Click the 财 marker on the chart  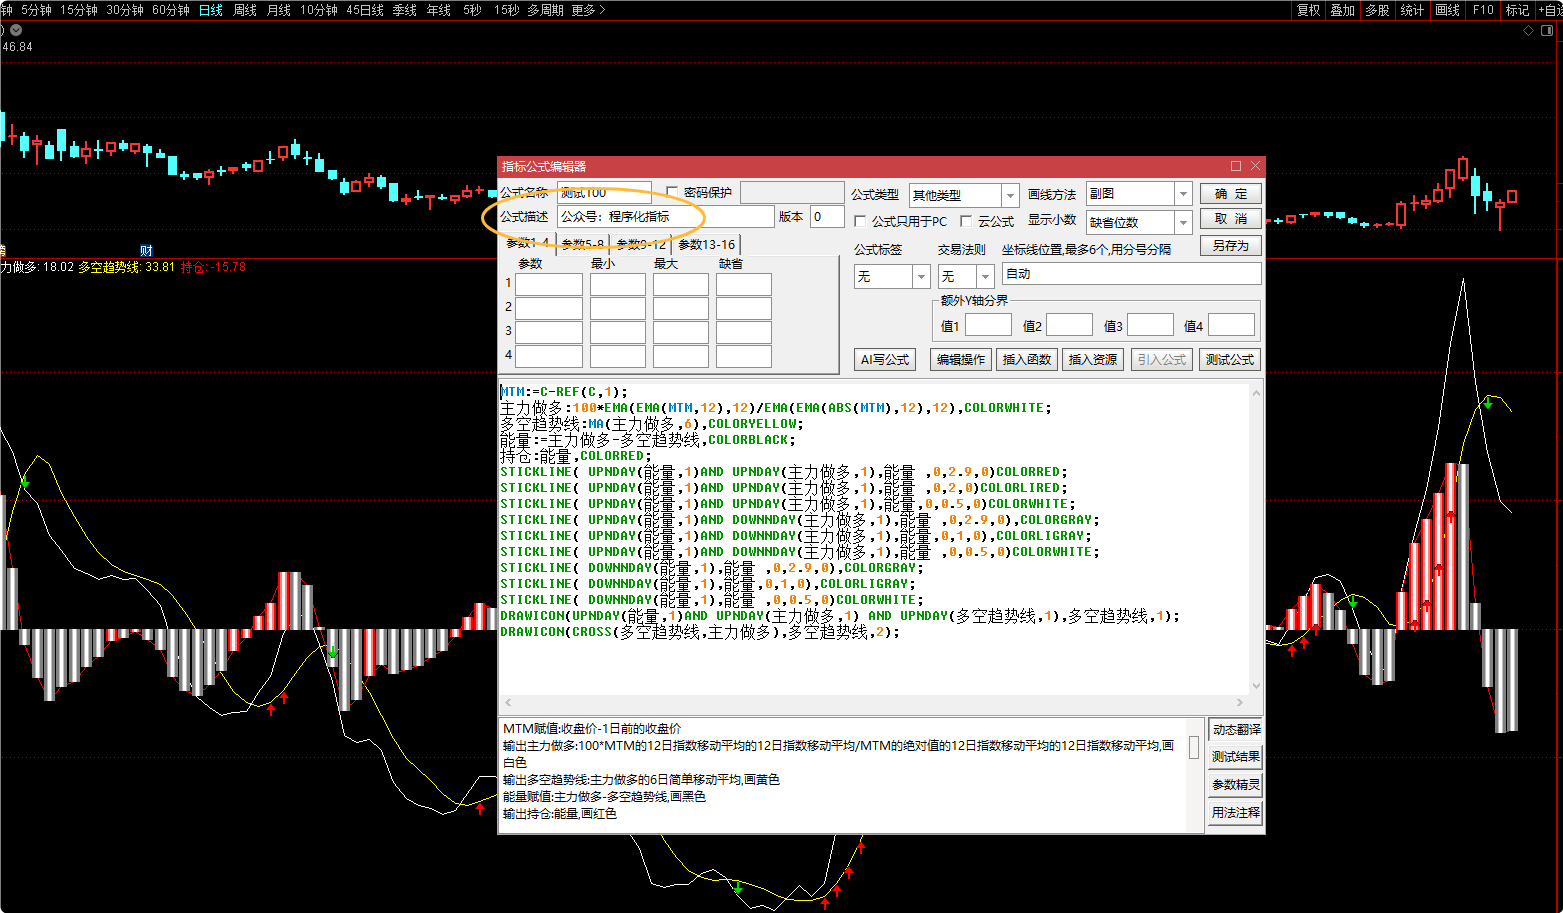(146, 251)
